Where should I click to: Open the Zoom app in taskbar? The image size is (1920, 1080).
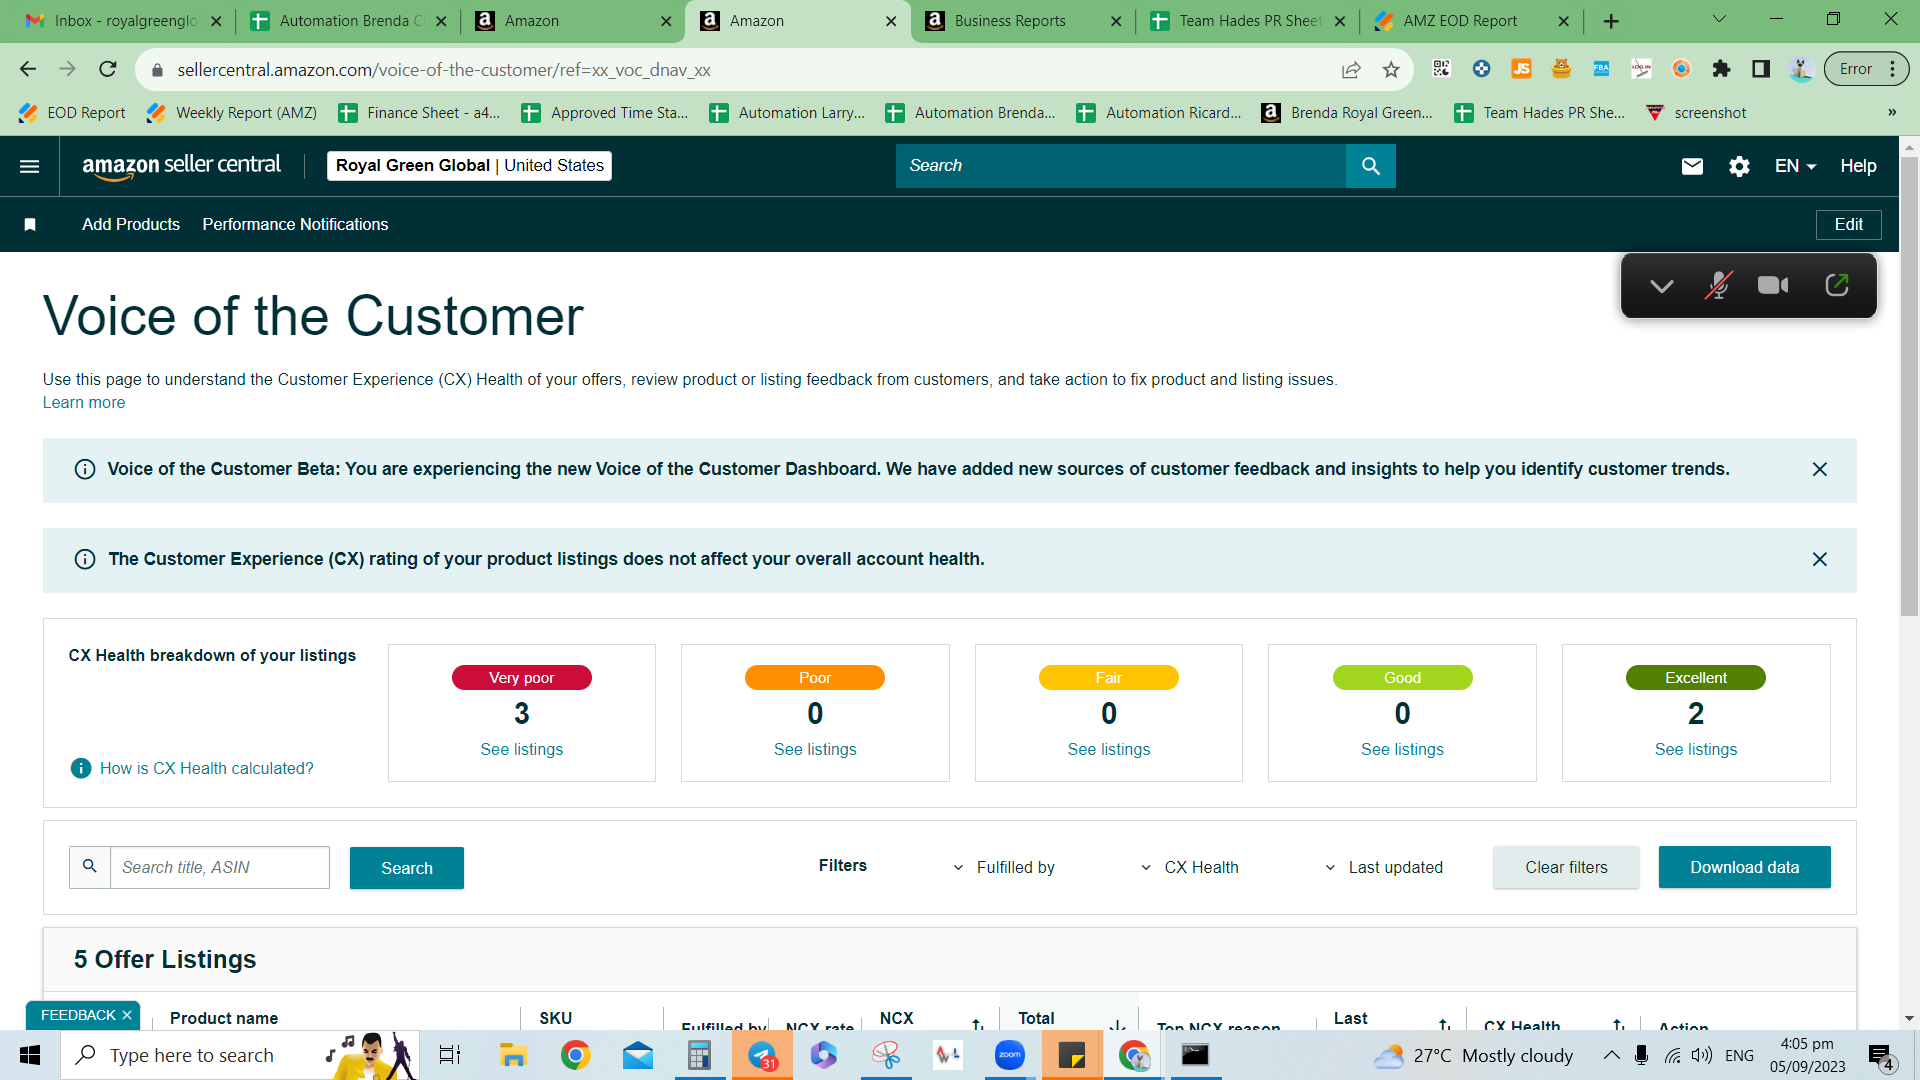[x=1010, y=1055]
